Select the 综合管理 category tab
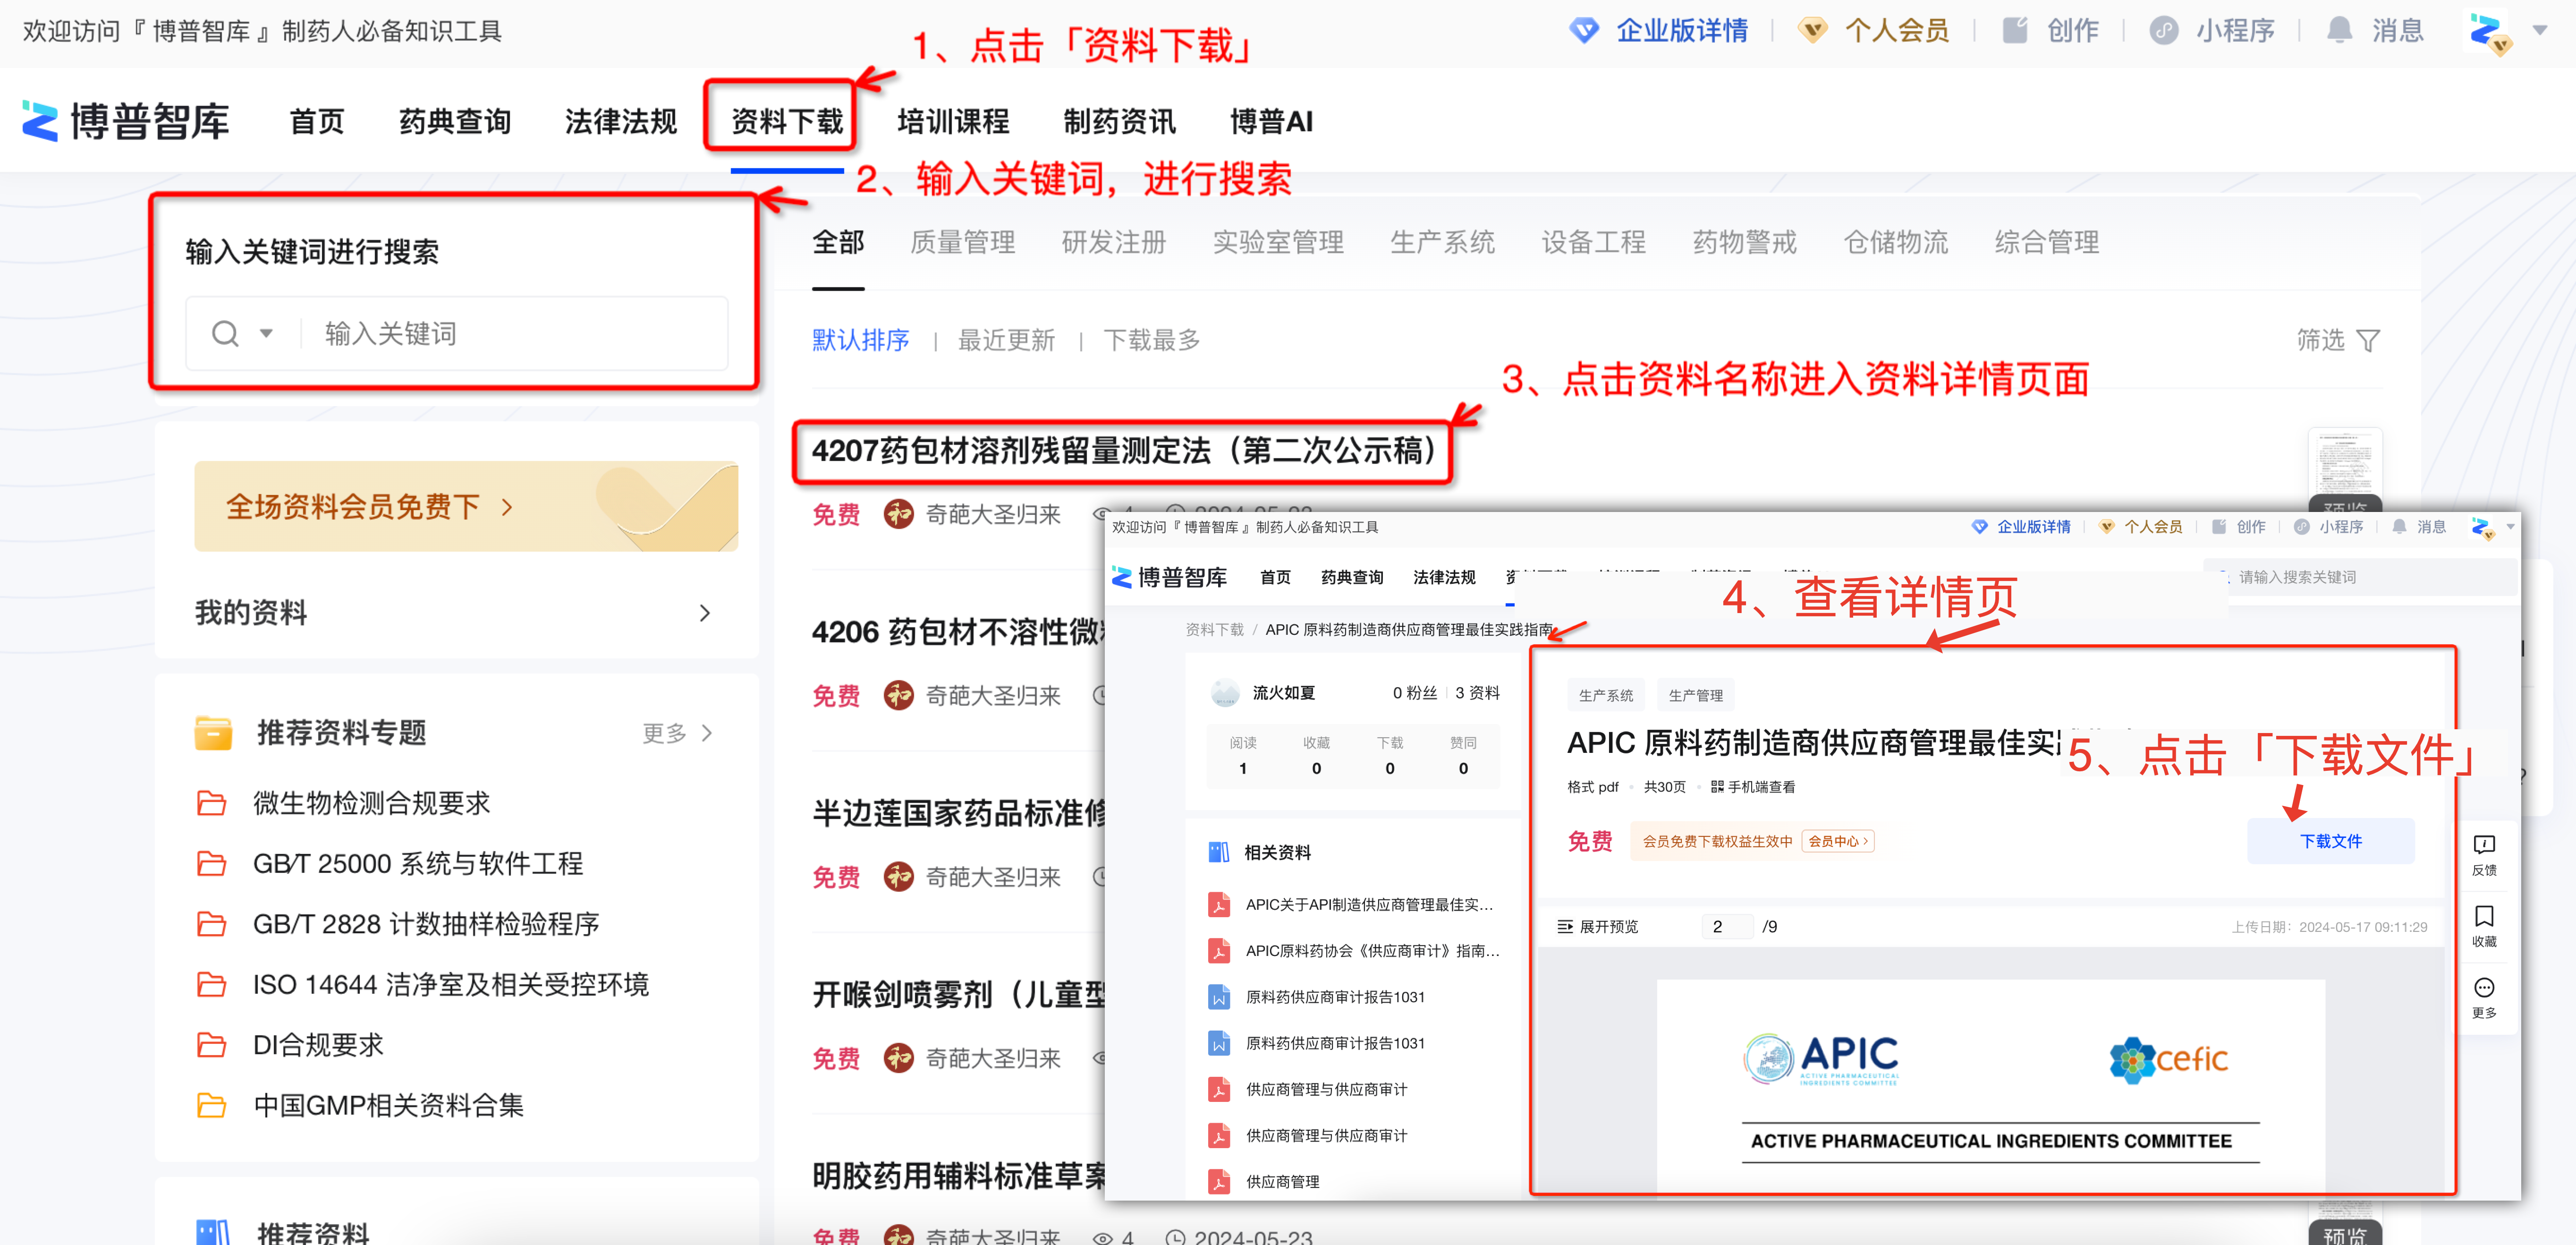Screen dimensions: 2576x1245 coord(2047,242)
